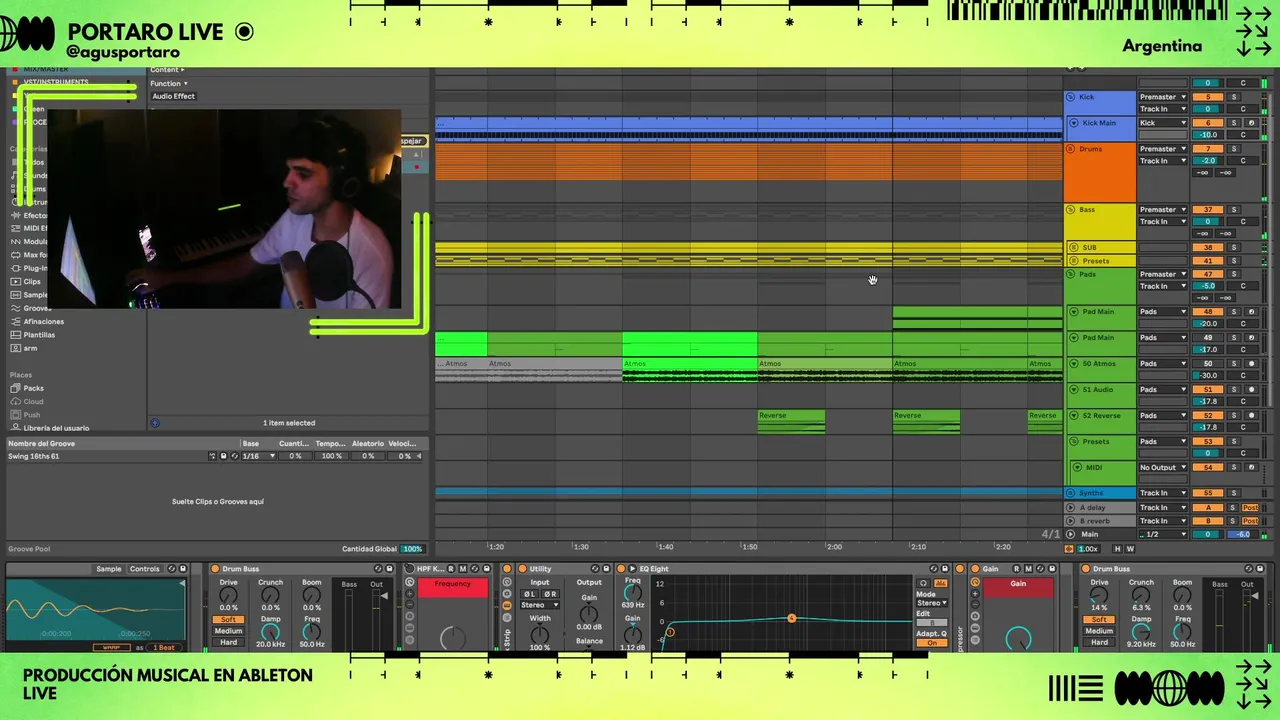
Task: Unfold the B reverb return track
Action: (x=1071, y=521)
